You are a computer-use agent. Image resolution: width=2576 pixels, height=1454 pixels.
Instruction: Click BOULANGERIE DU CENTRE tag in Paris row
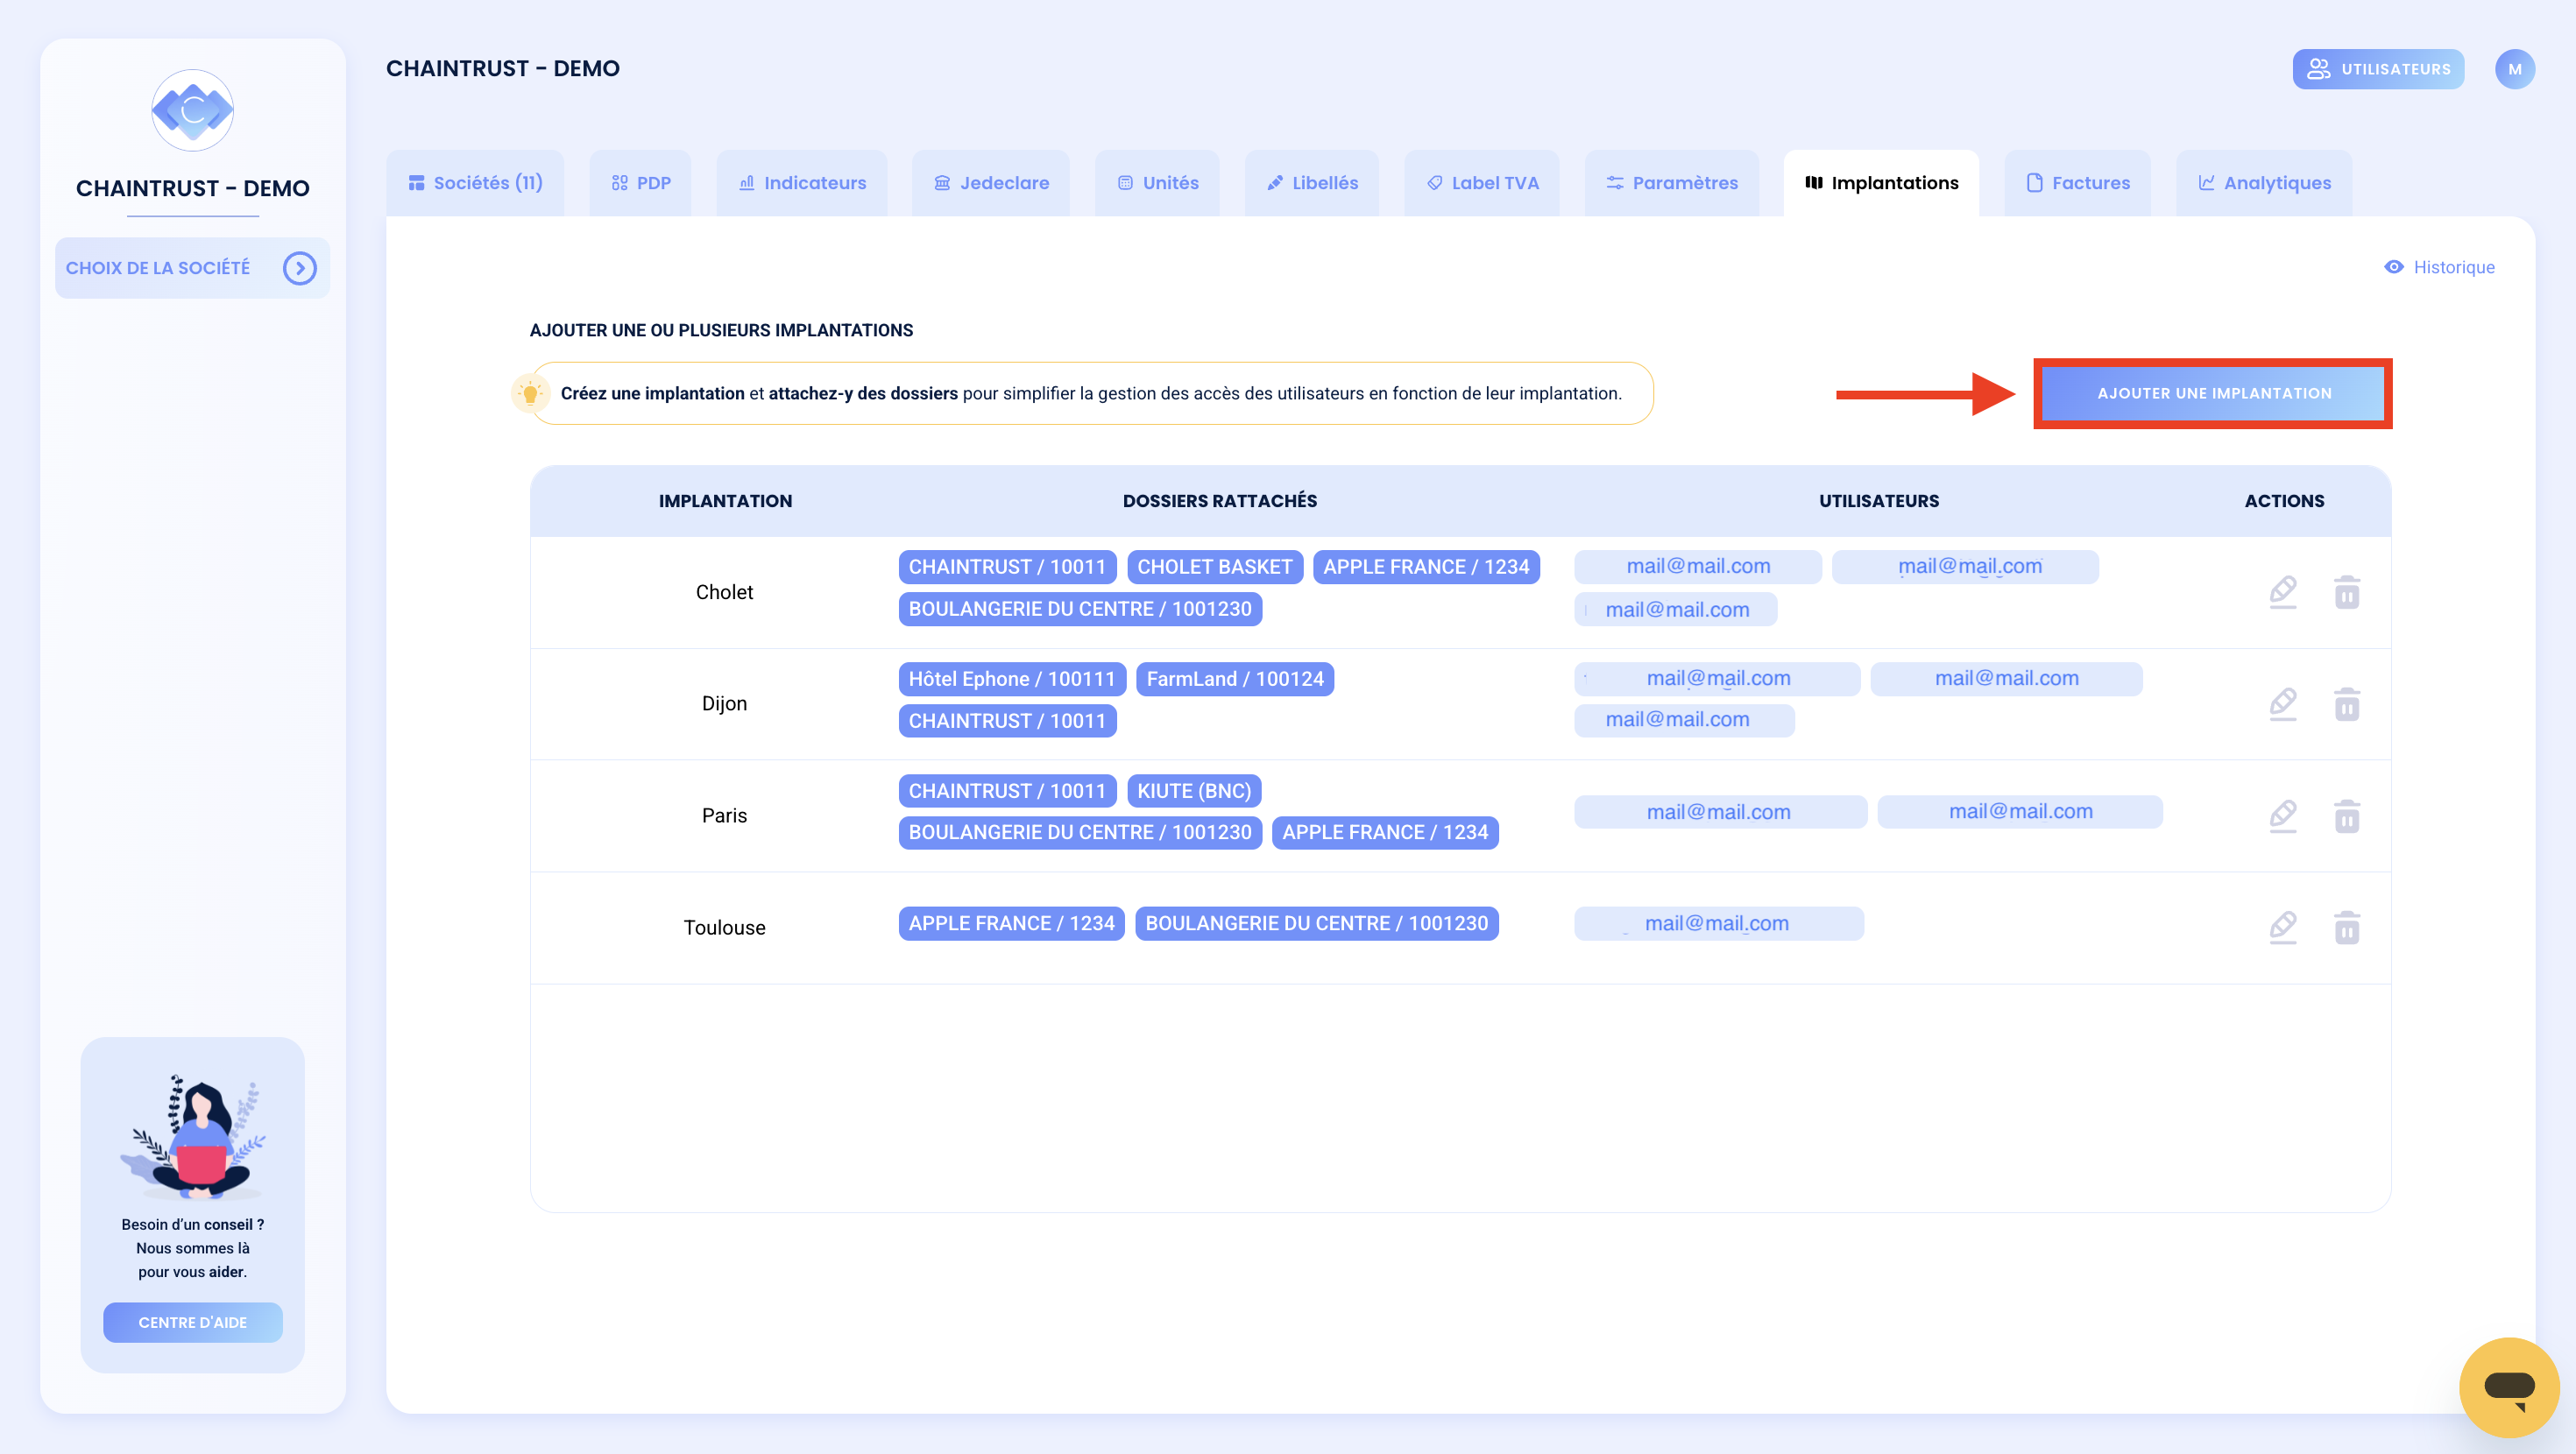(1080, 832)
